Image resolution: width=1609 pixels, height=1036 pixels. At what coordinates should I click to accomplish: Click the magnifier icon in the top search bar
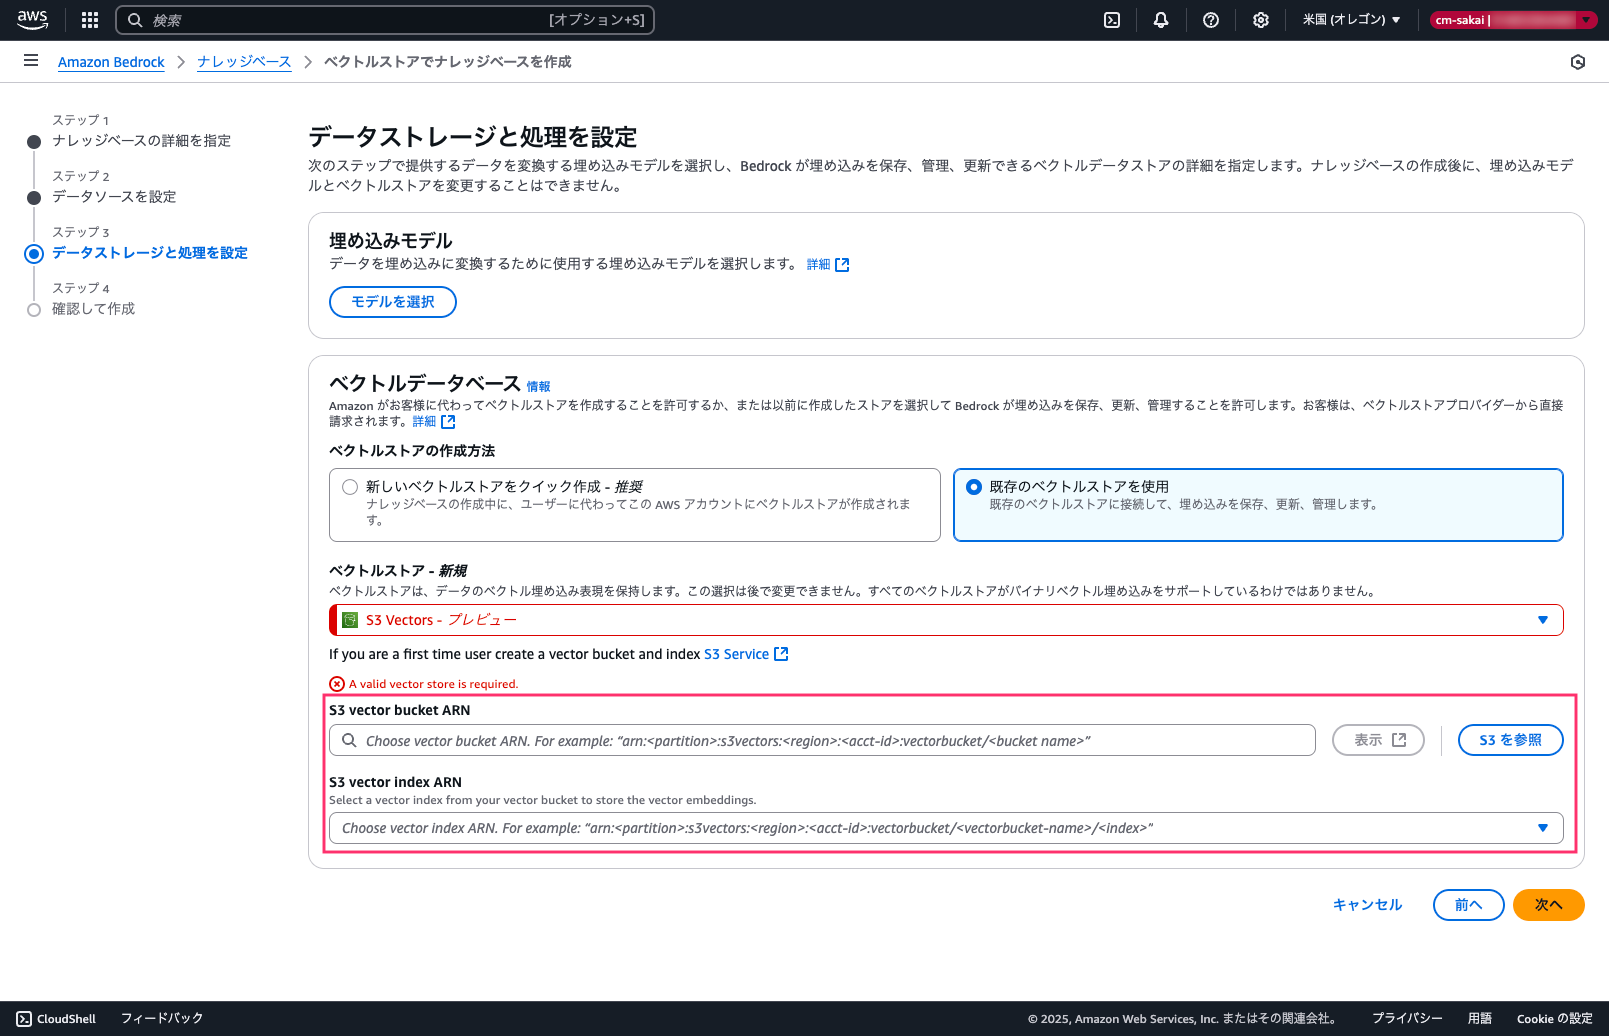(135, 20)
